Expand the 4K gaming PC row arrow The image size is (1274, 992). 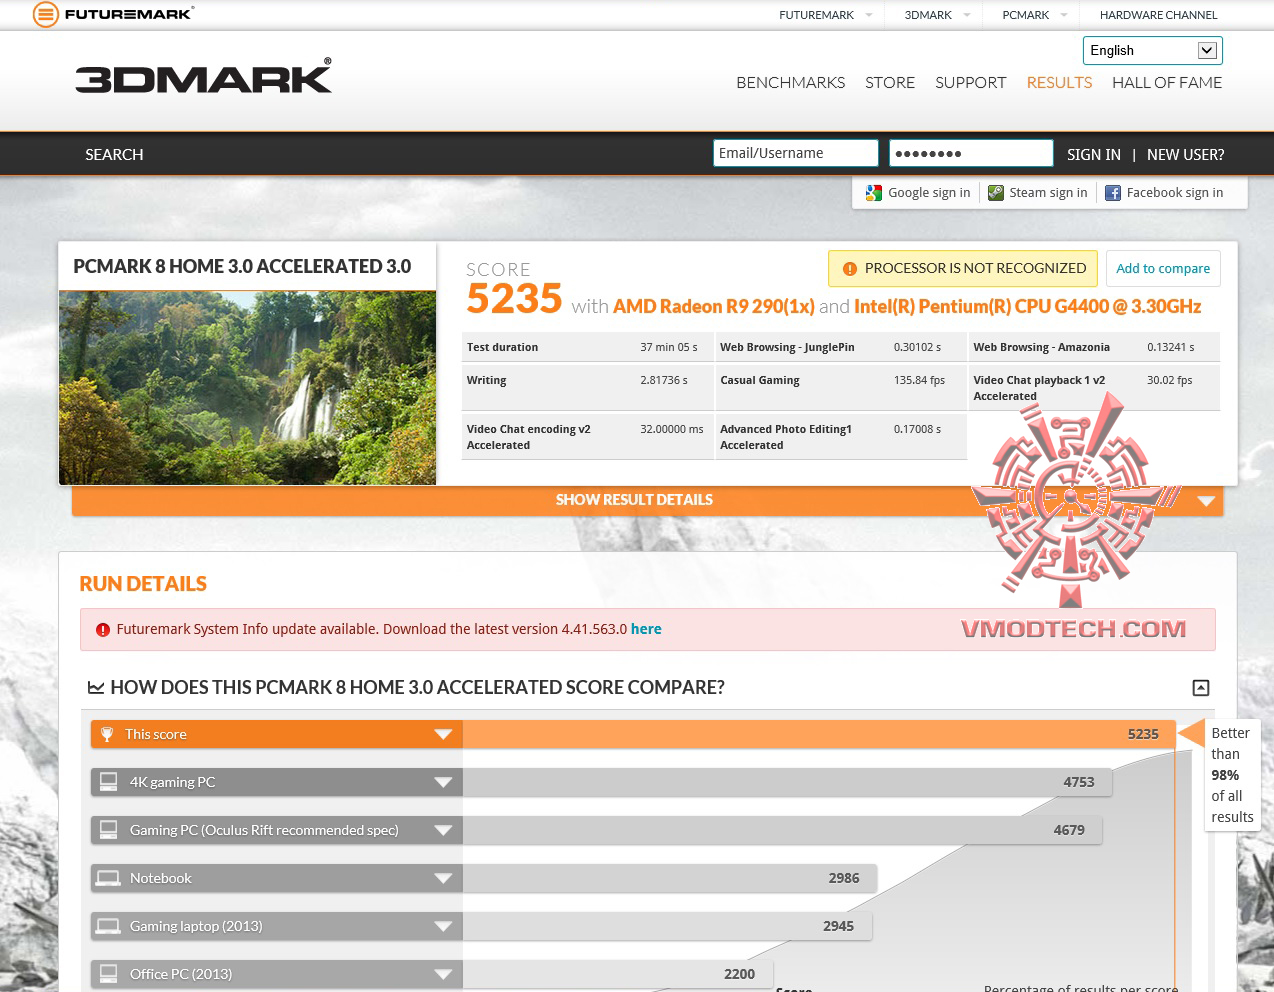443,783
